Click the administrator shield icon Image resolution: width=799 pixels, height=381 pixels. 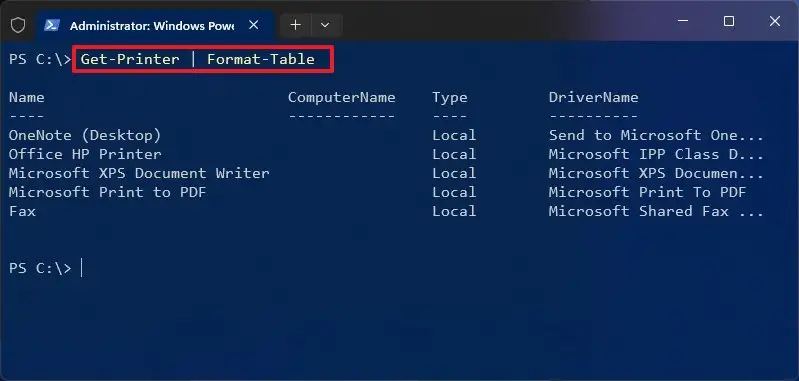pos(18,25)
